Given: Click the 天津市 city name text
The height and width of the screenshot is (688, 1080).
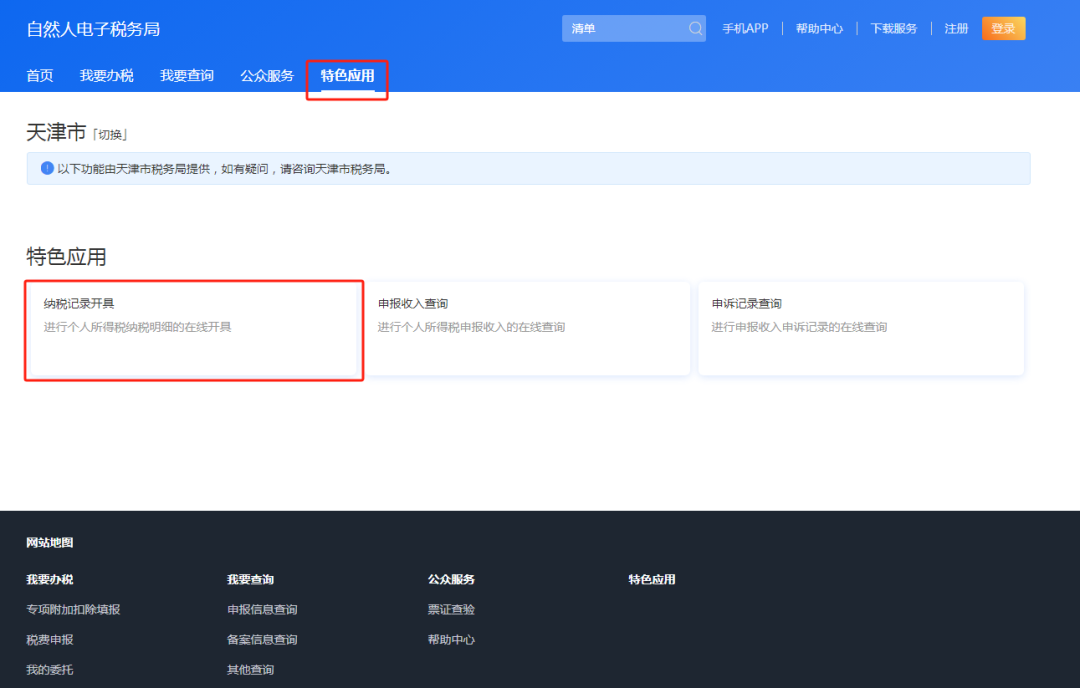Looking at the screenshot, I should coord(56,132).
